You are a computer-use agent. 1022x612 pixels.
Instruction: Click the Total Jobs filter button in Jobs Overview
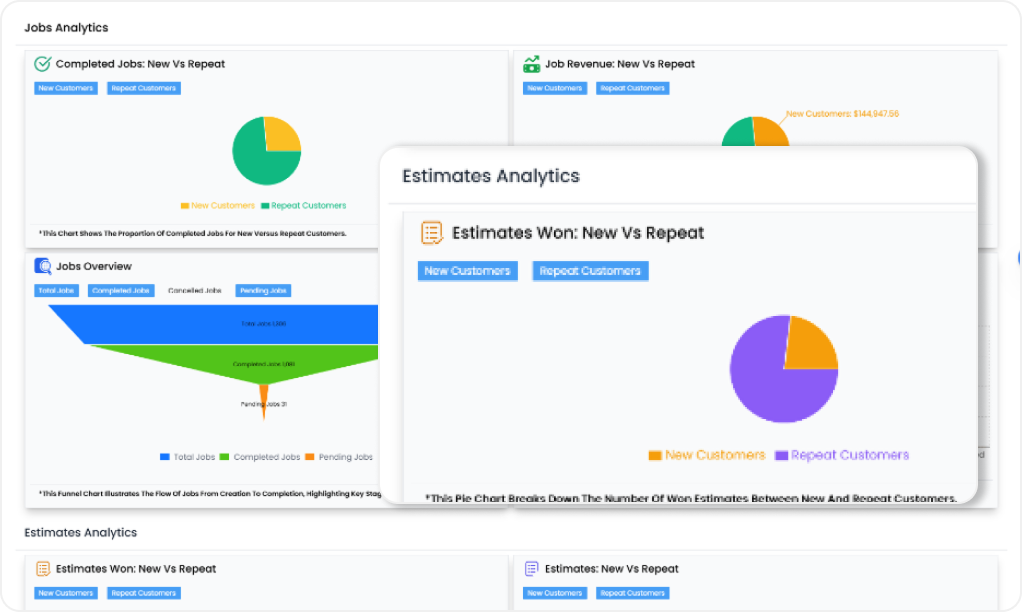point(54,290)
